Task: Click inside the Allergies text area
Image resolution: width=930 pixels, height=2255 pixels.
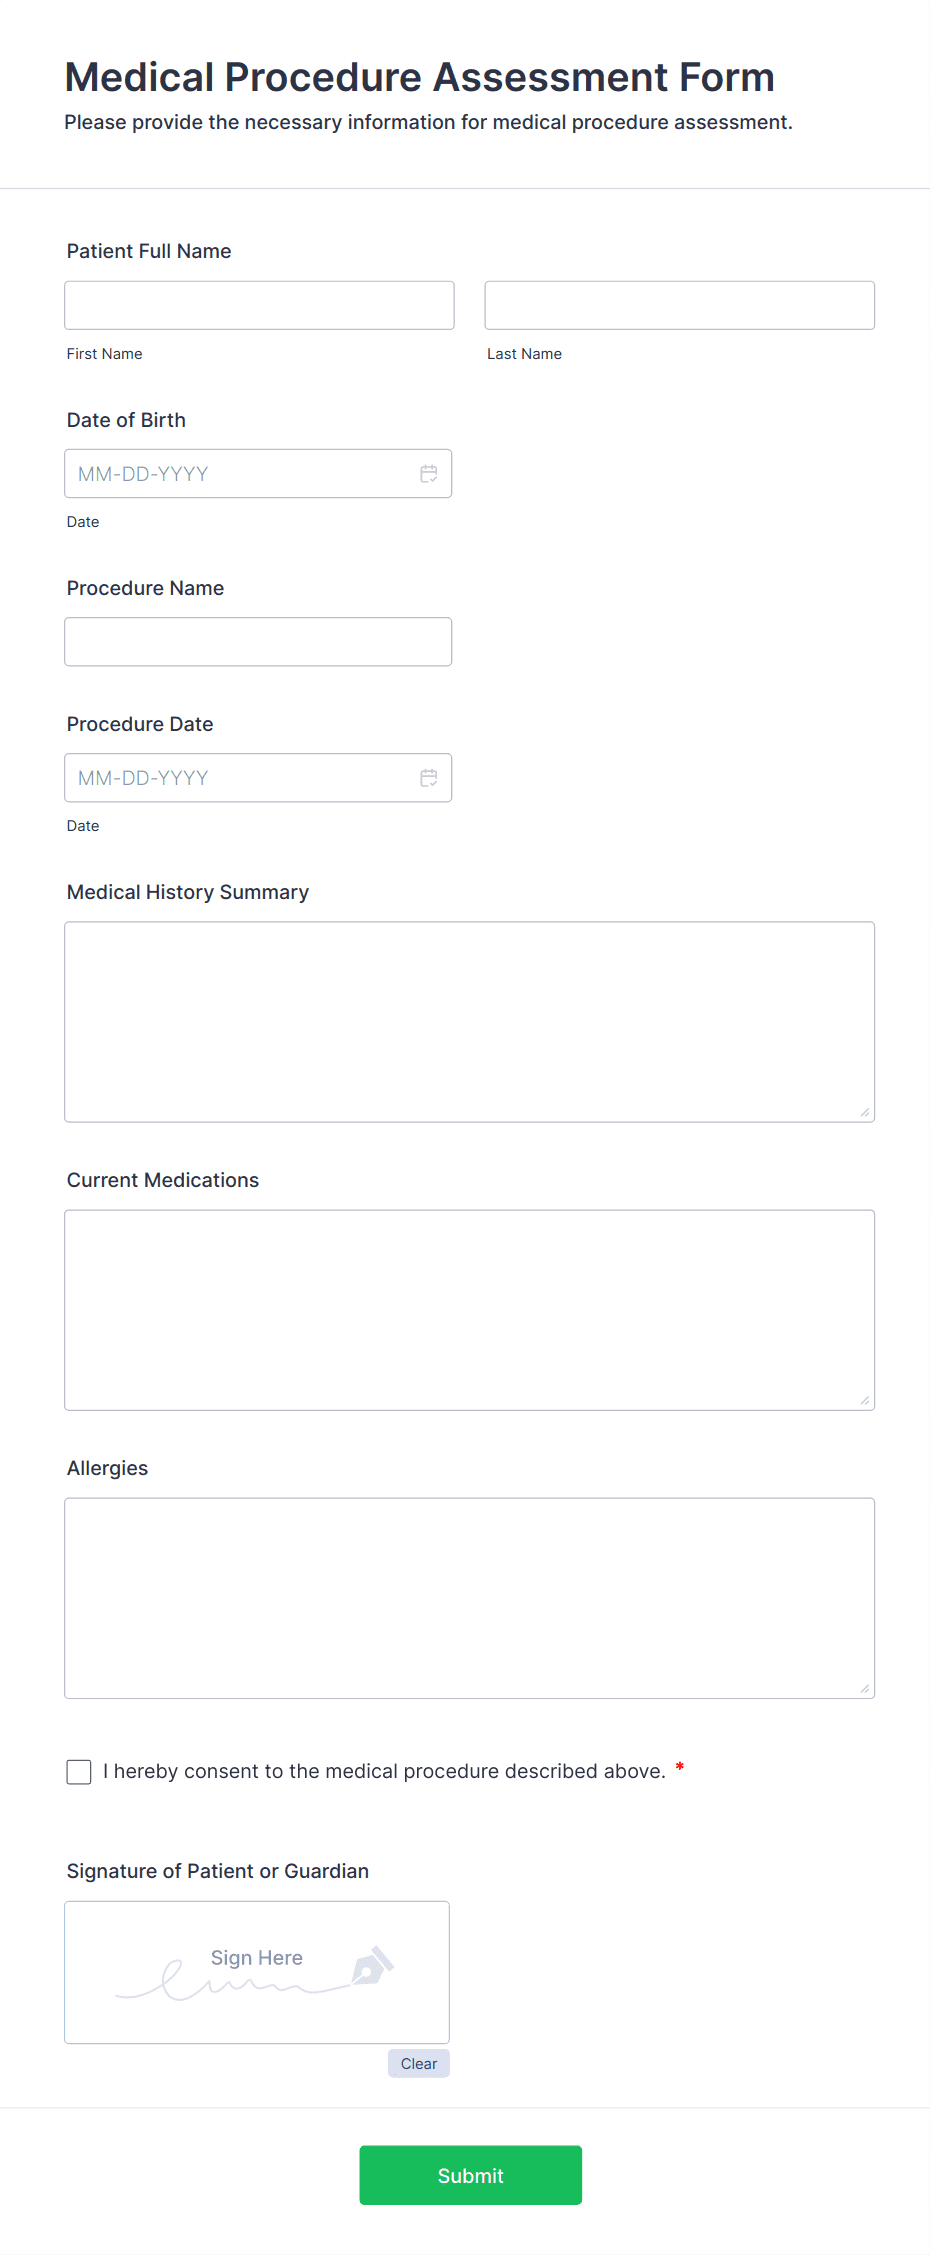Action: (469, 1597)
